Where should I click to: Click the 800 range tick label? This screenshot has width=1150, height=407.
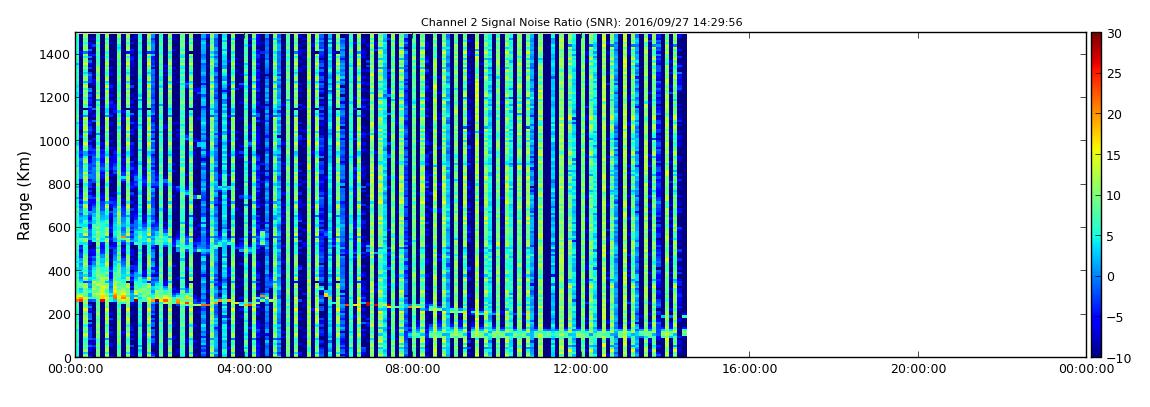click(x=60, y=184)
